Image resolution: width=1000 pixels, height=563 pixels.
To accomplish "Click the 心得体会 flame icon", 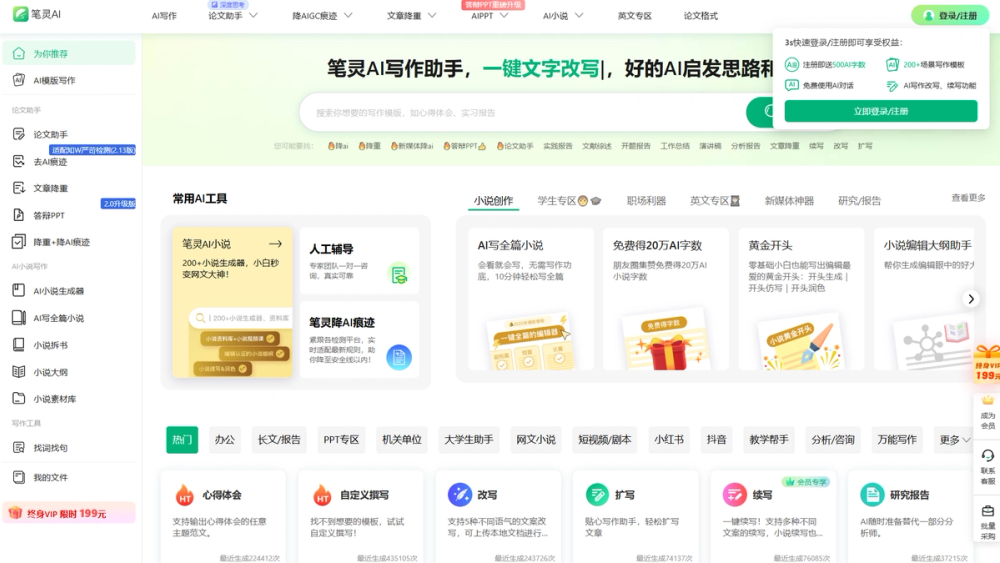I will (x=184, y=495).
